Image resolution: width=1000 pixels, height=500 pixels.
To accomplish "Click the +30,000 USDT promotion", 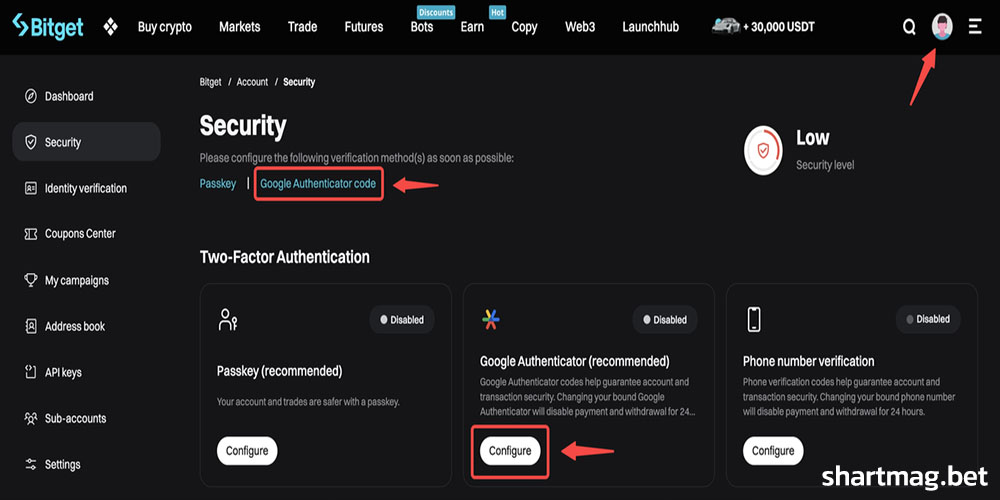I will tap(779, 27).
